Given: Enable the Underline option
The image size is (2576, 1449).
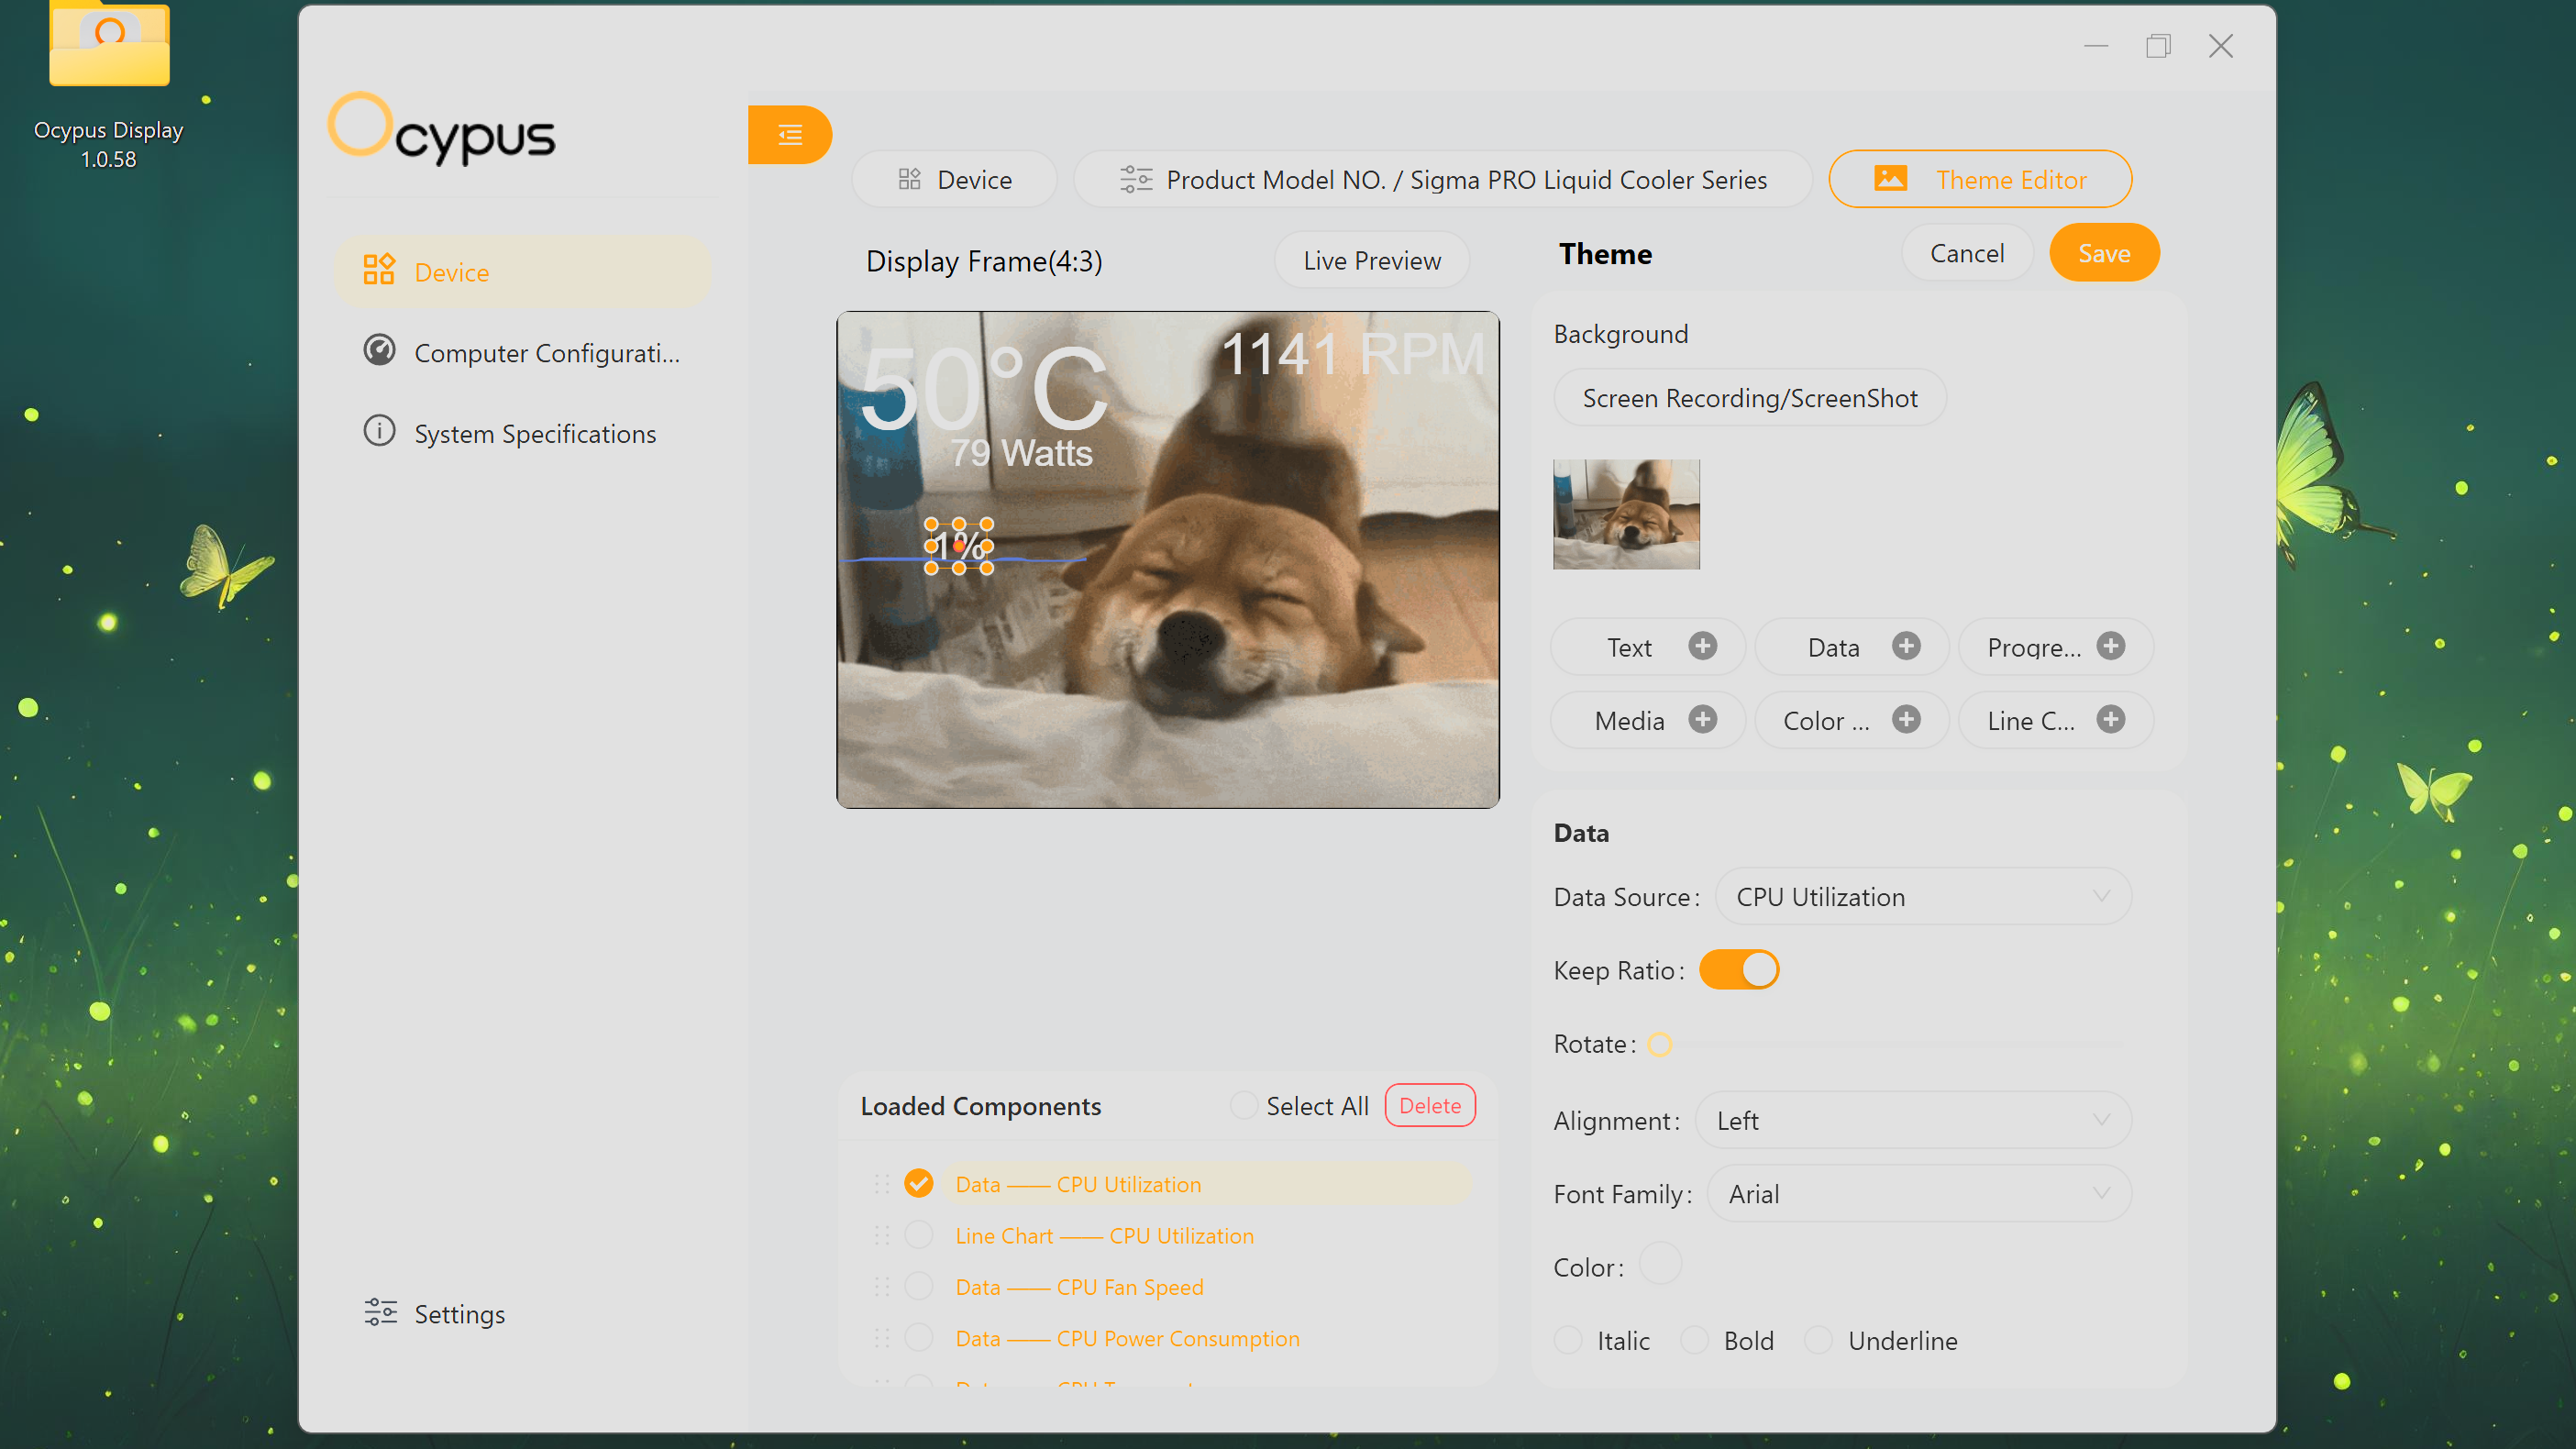Looking at the screenshot, I should click(x=1818, y=1340).
